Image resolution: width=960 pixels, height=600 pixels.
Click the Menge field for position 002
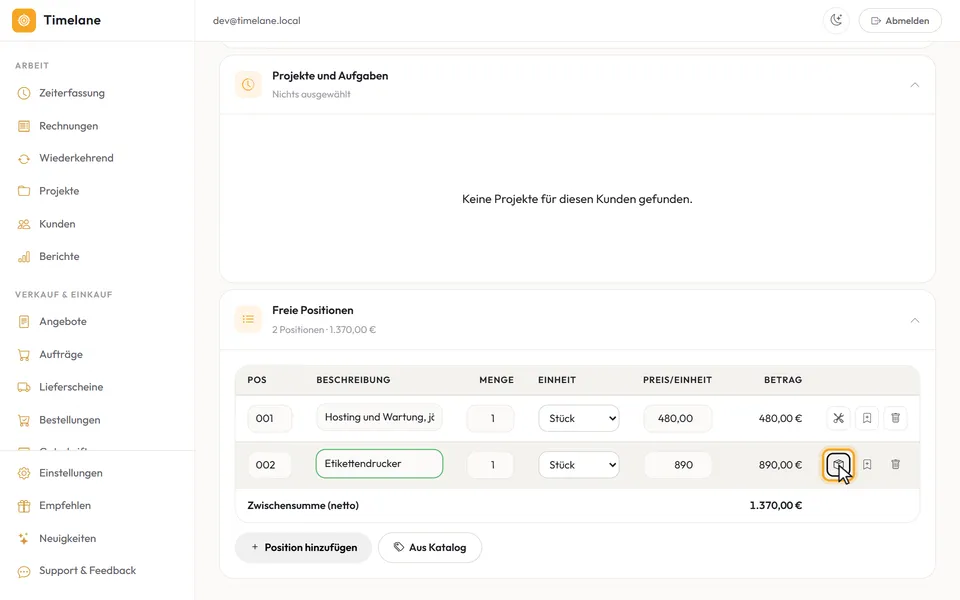click(490, 465)
